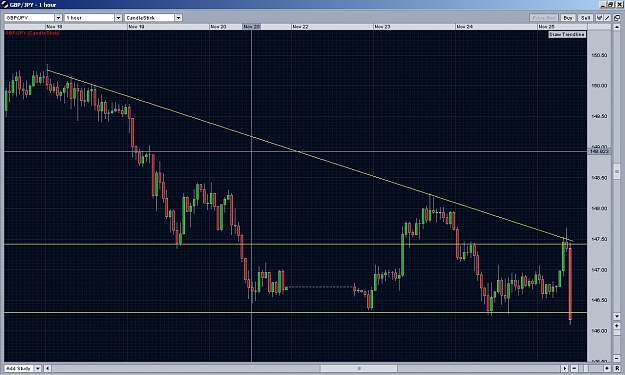Image resolution: width=625 pixels, height=375 pixels.
Task: Click the Nov 18 date header
Action: tap(54, 27)
